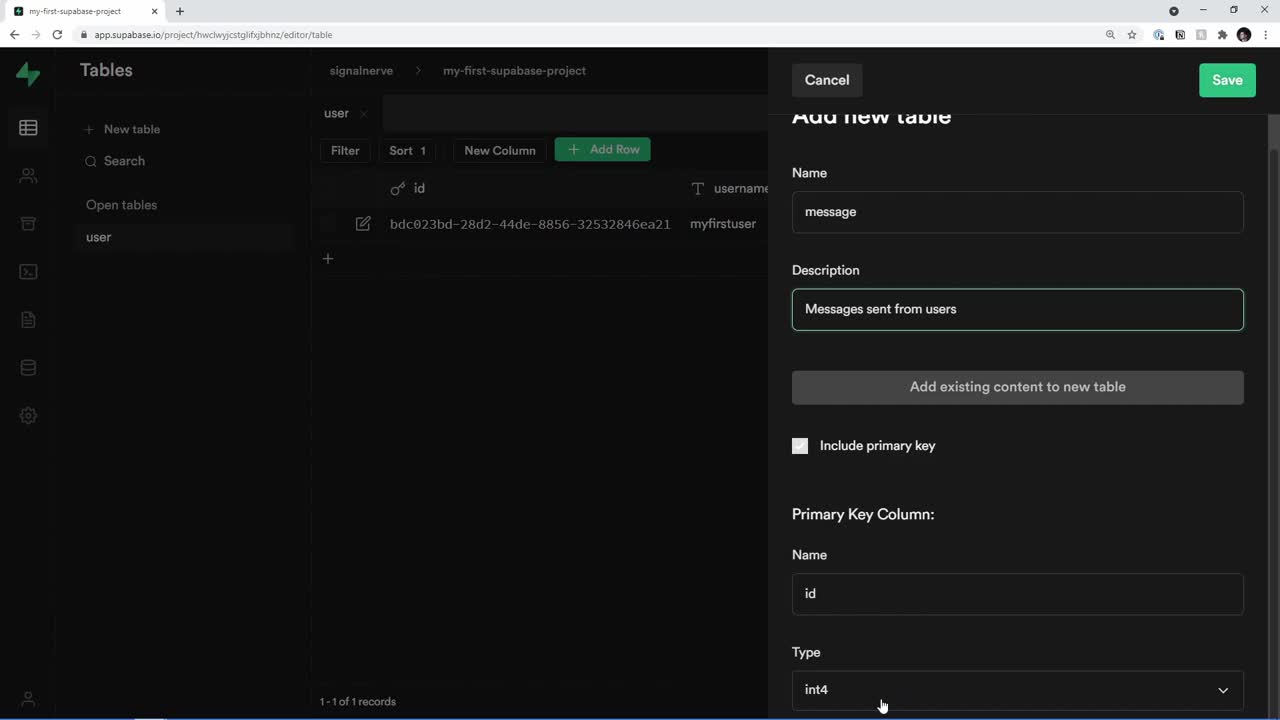Switch to the user table tab

coord(336,113)
